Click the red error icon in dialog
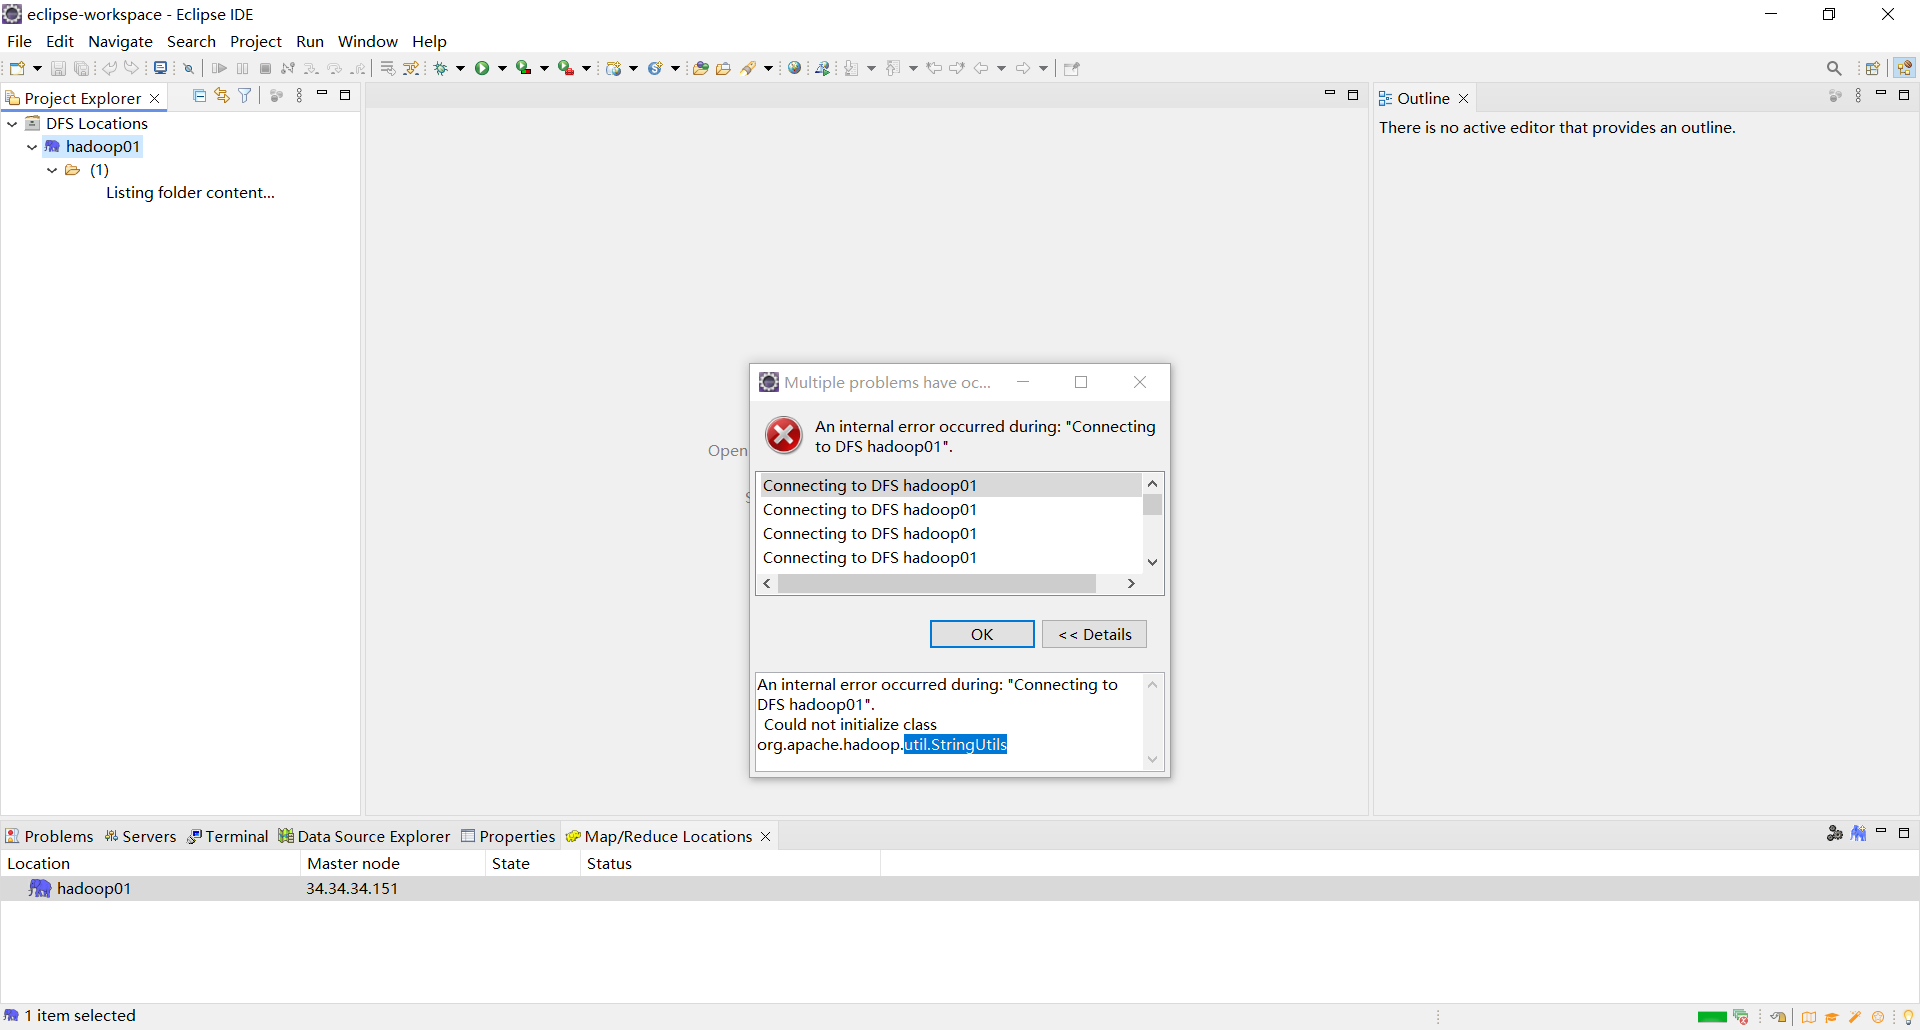This screenshot has width=1920, height=1030. coord(784,435)
